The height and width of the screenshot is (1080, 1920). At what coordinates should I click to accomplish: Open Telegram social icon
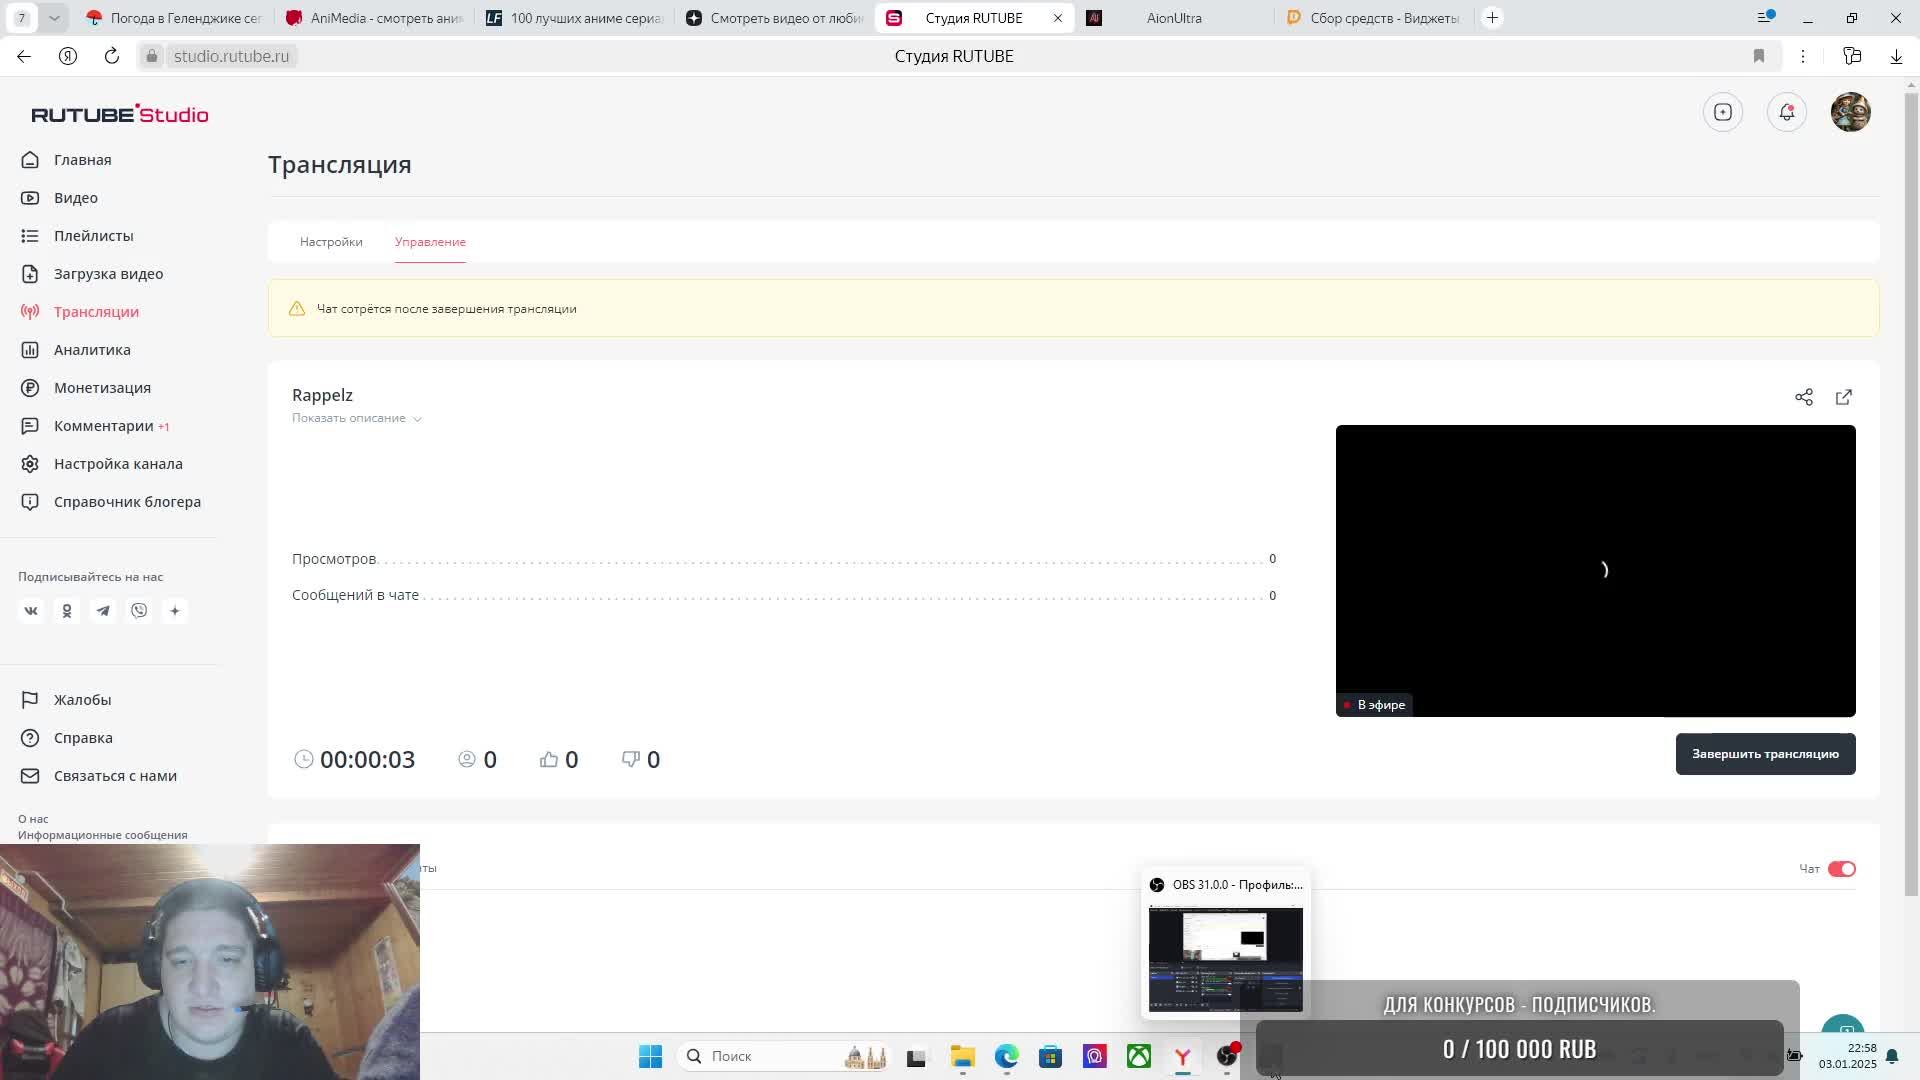(103, 611)
